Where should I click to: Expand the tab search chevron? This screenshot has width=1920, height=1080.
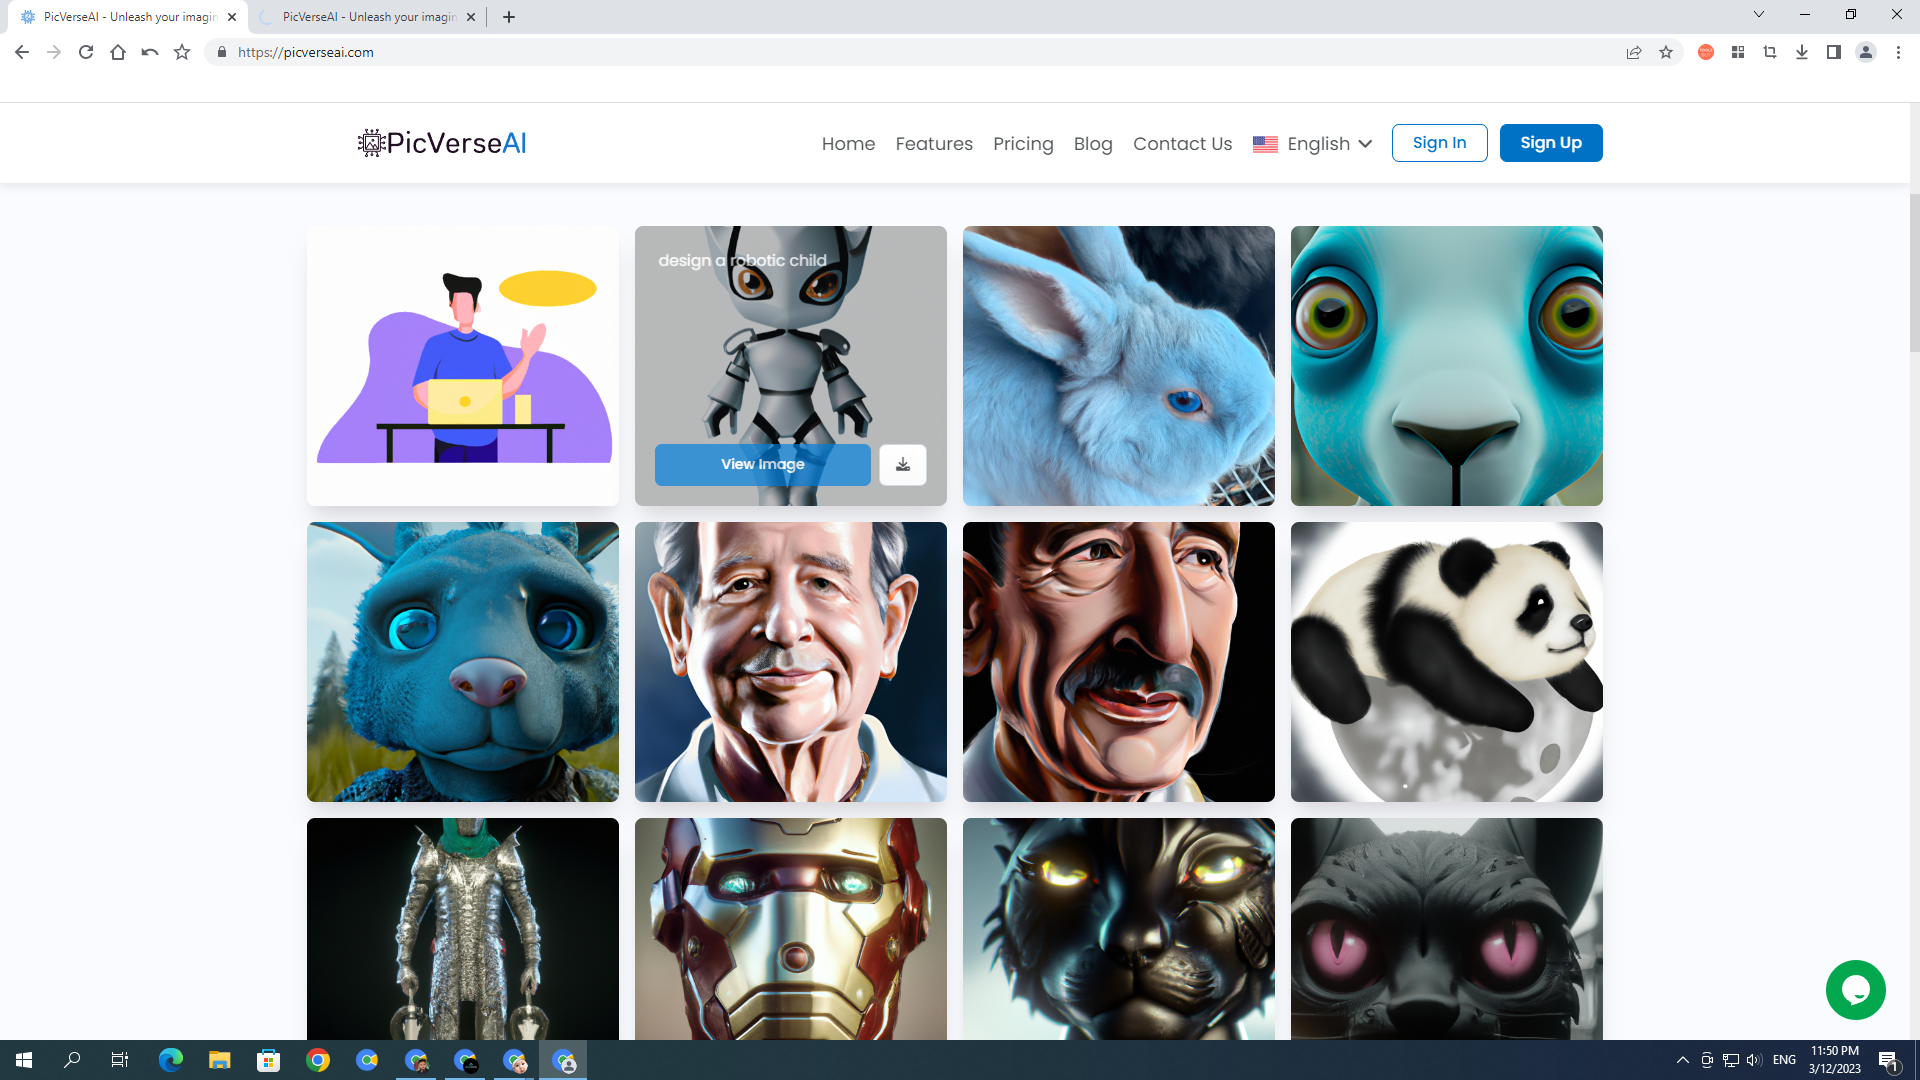pos(1759,15)
